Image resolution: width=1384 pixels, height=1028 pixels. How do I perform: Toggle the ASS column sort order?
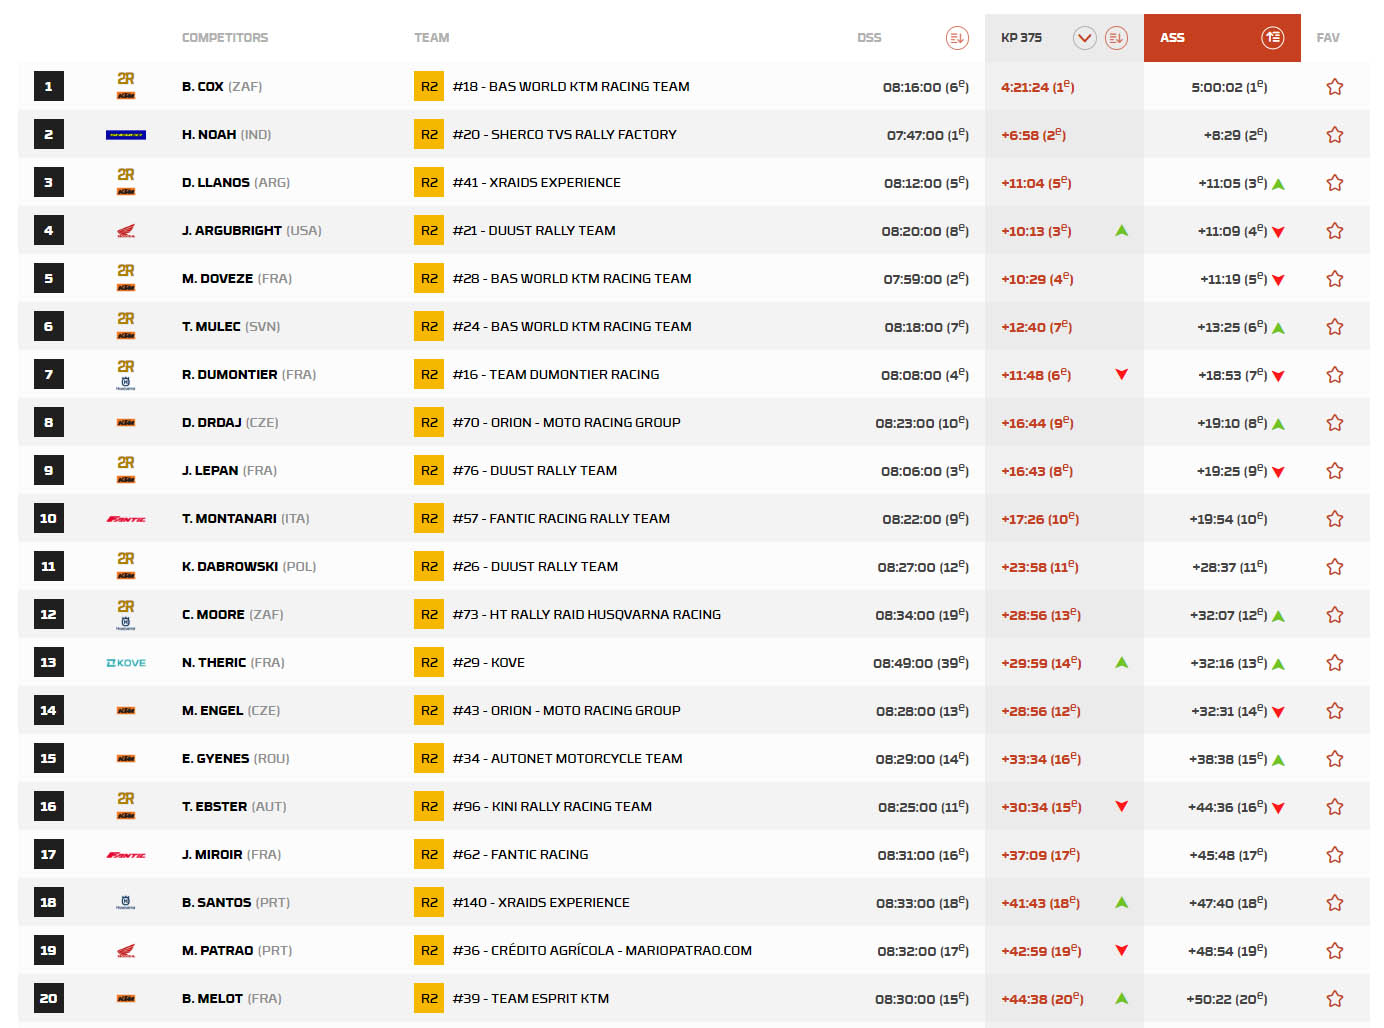1272,38
